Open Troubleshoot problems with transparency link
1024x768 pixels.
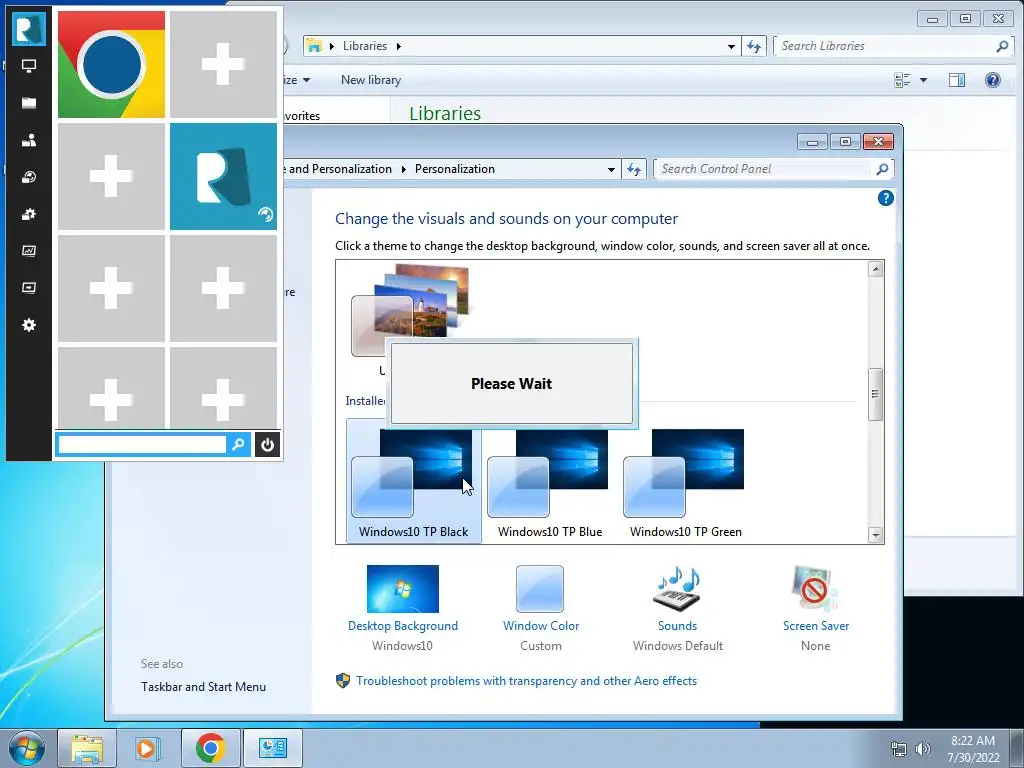point(526,681)
